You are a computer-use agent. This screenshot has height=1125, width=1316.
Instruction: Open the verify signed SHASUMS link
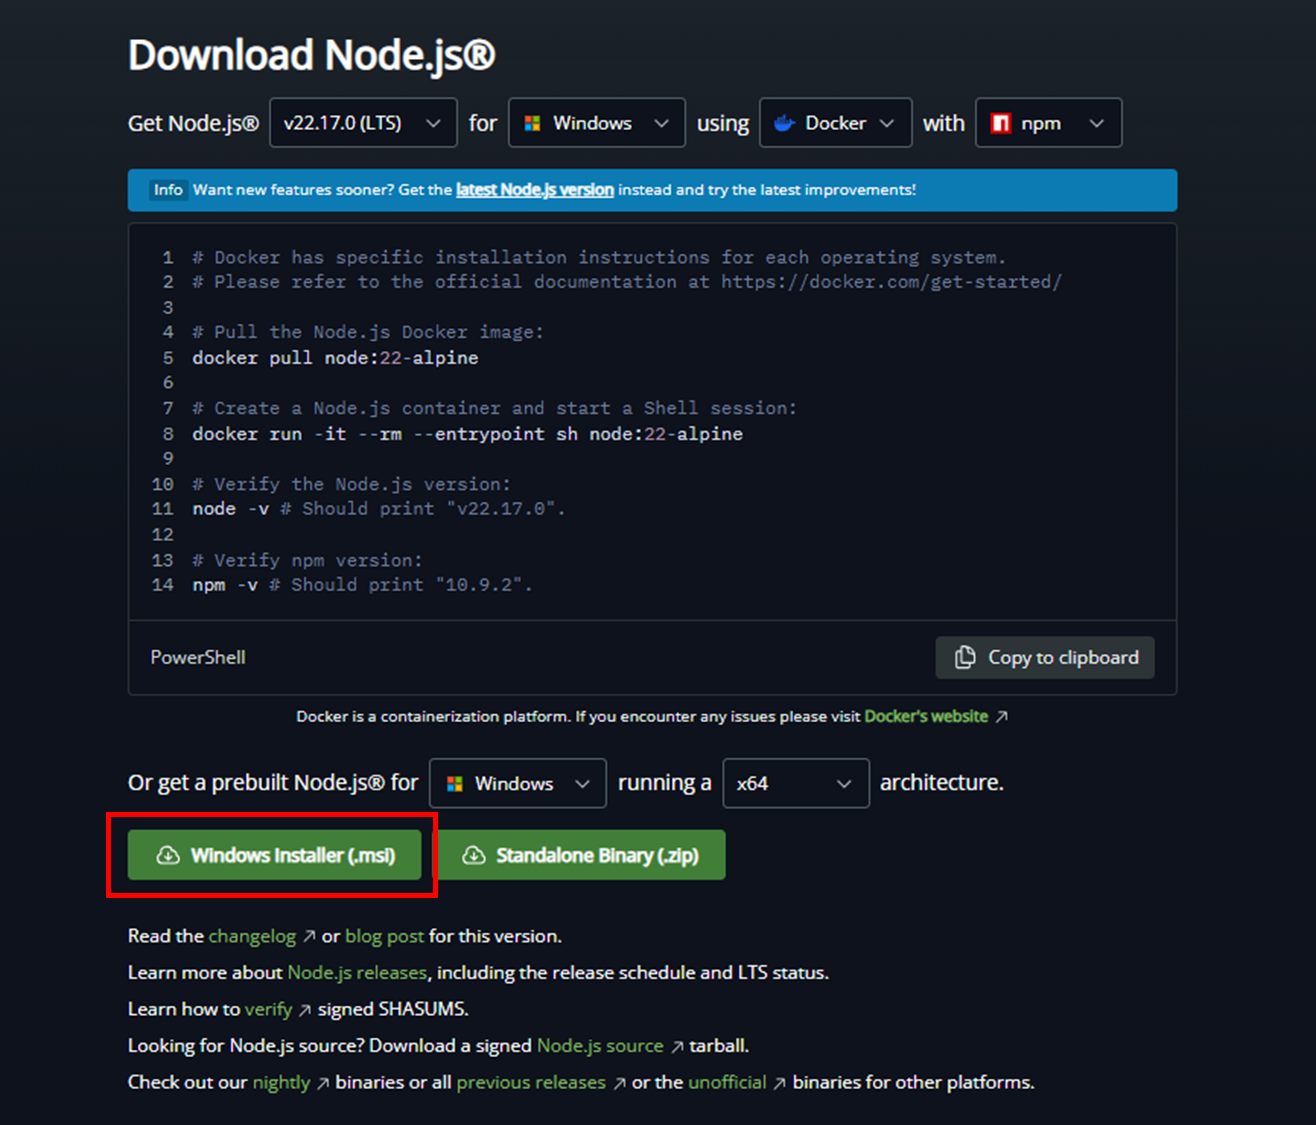click(268, 1009)
